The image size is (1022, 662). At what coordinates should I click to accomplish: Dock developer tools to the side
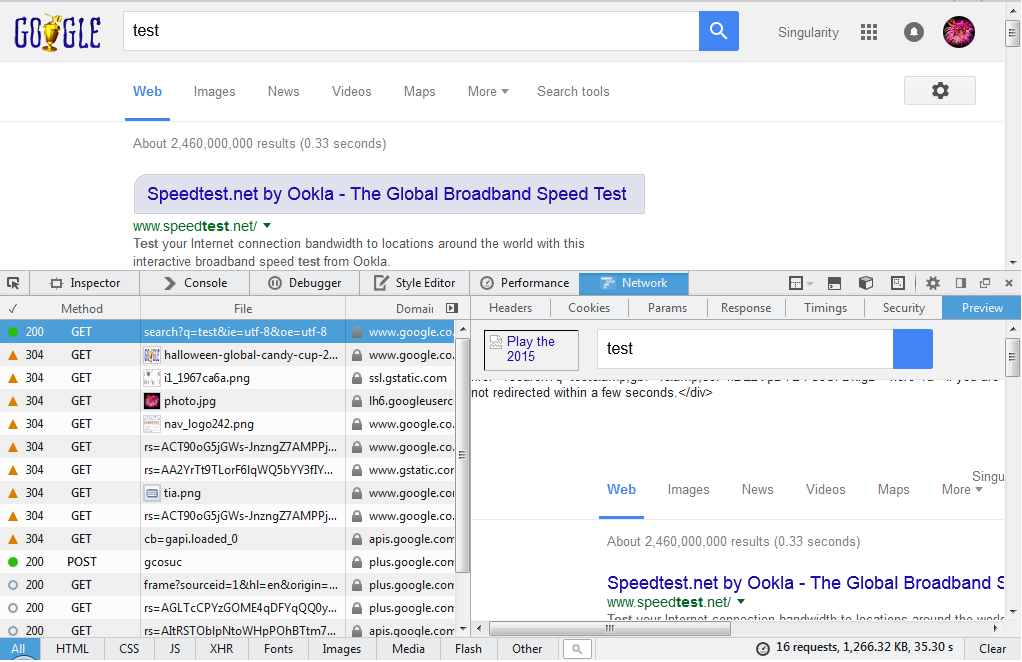[x=961, y=283]
